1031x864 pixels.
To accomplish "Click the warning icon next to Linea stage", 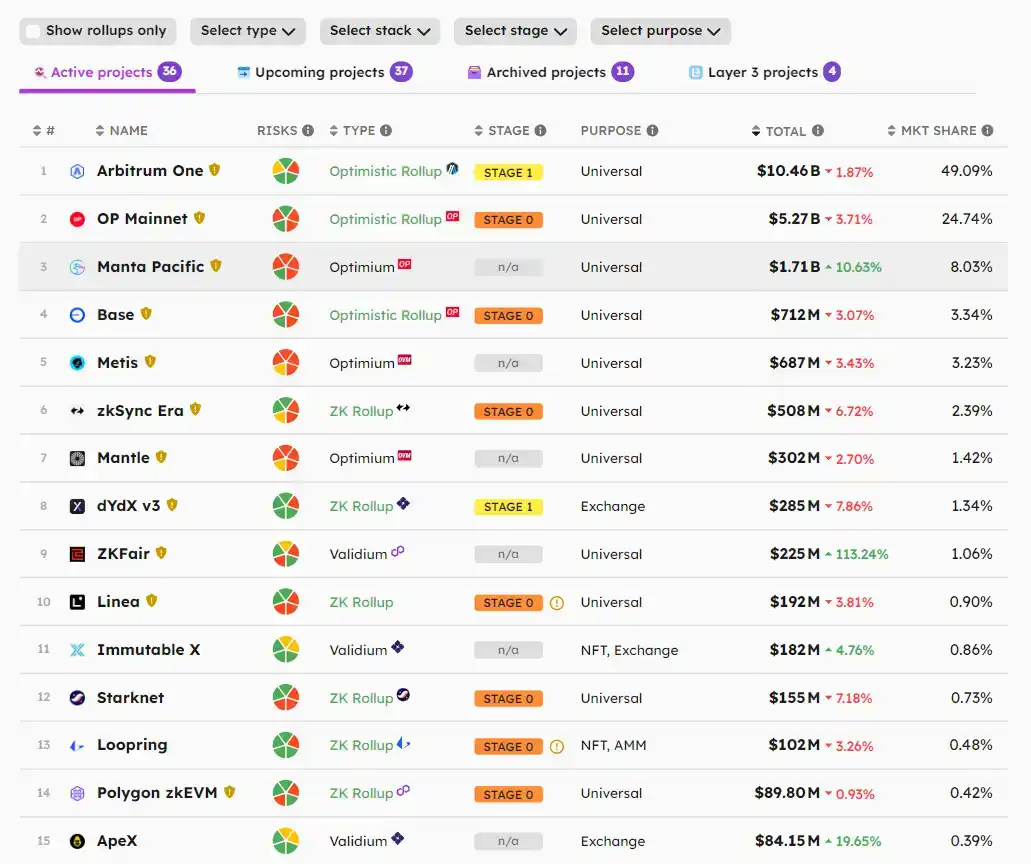I will click(x=557, y=603).
